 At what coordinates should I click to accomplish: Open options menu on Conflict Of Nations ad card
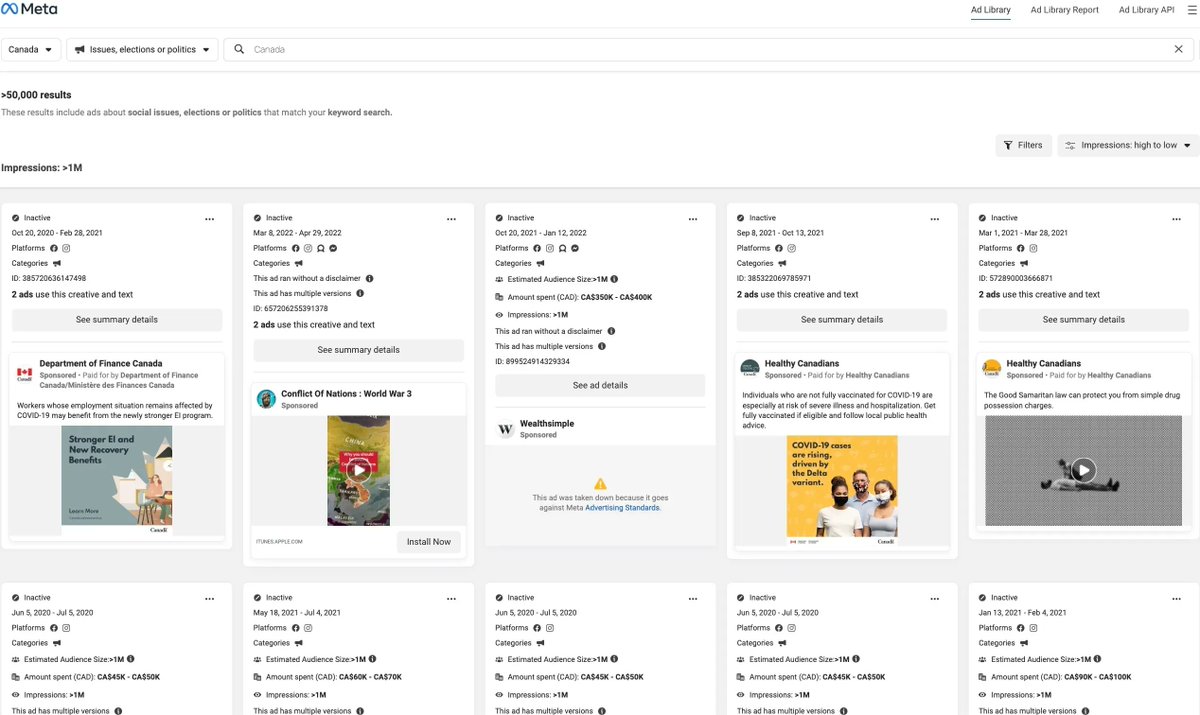pyautogui.click(x=451, y=218)
